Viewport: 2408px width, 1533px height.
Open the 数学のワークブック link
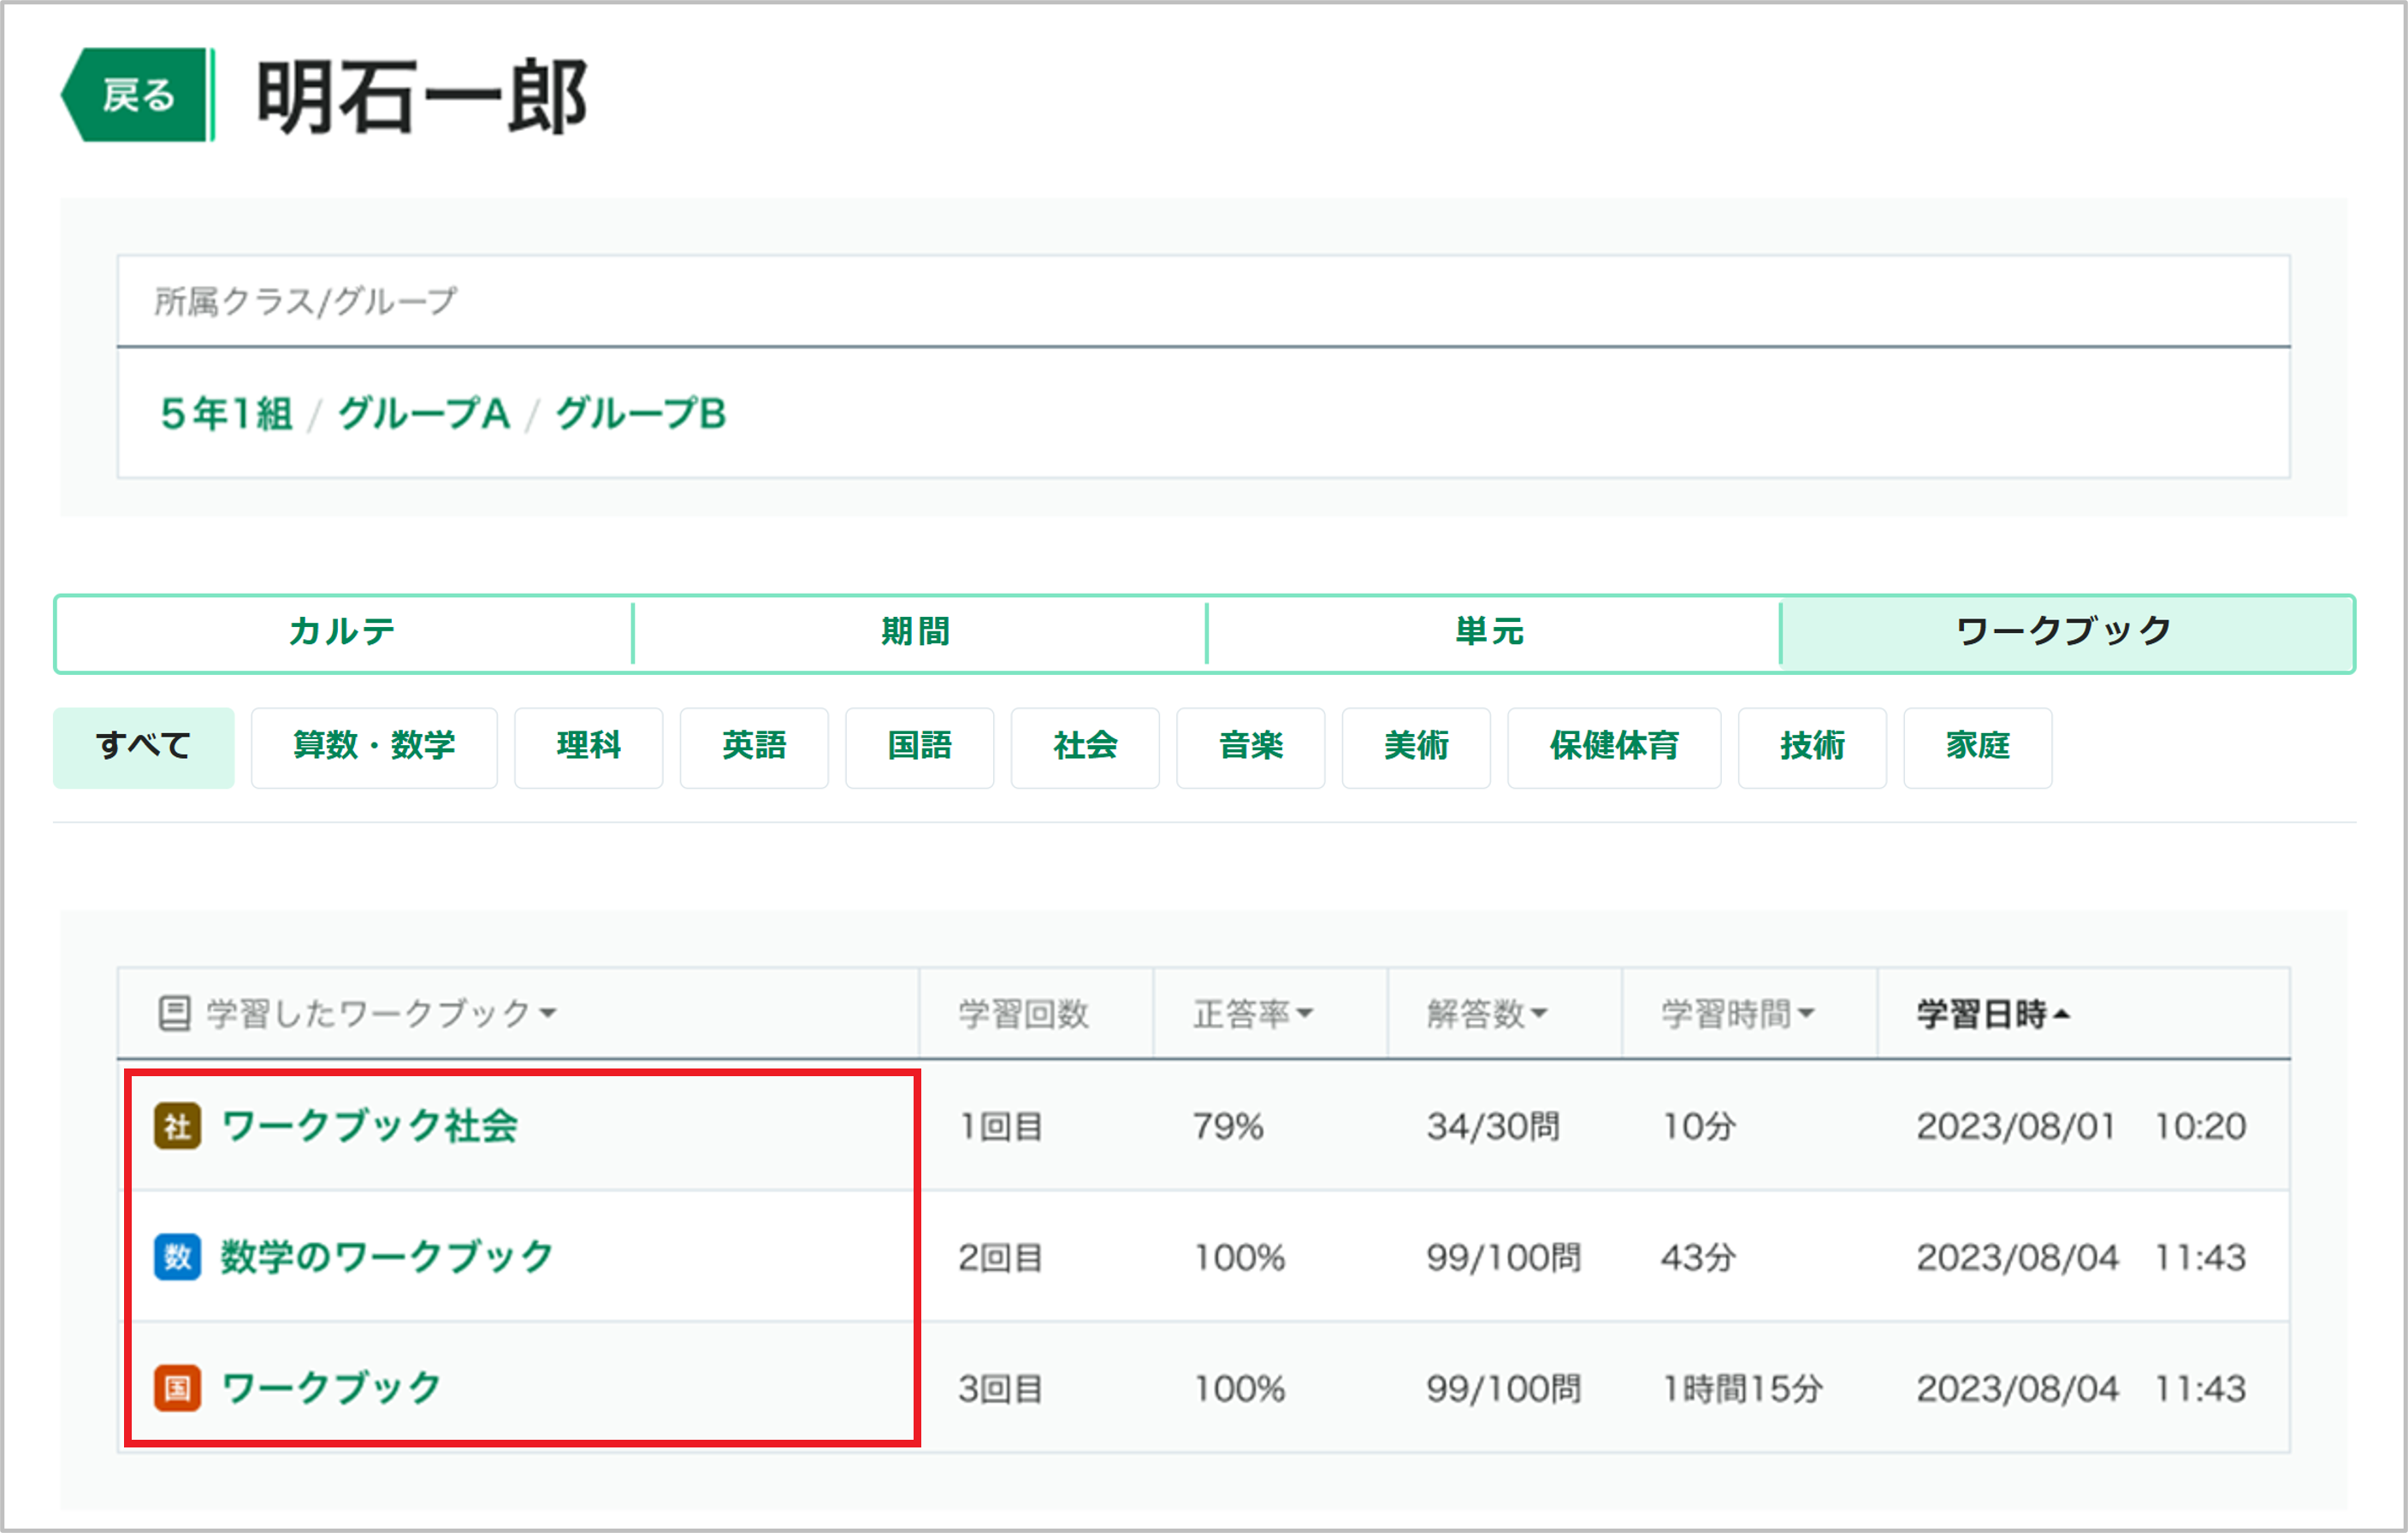click(x=387, y=1257)
